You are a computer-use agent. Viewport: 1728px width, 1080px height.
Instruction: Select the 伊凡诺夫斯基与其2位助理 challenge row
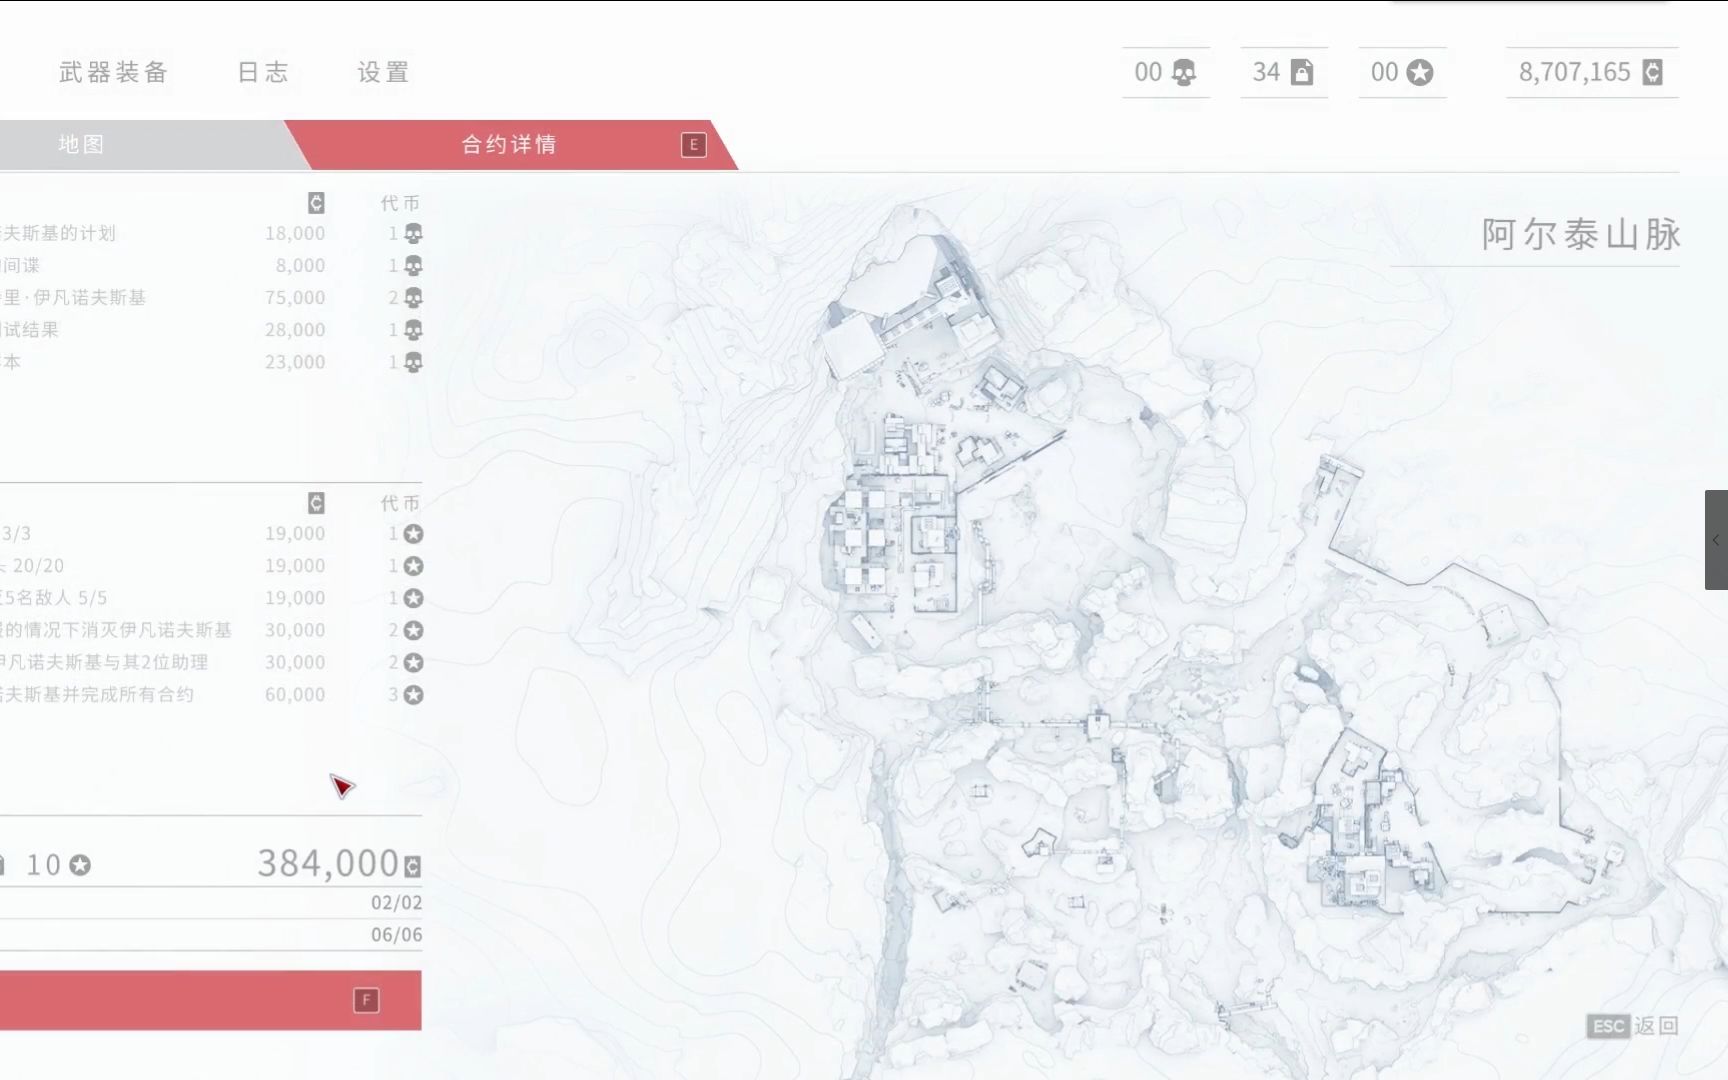coord(211,662)
